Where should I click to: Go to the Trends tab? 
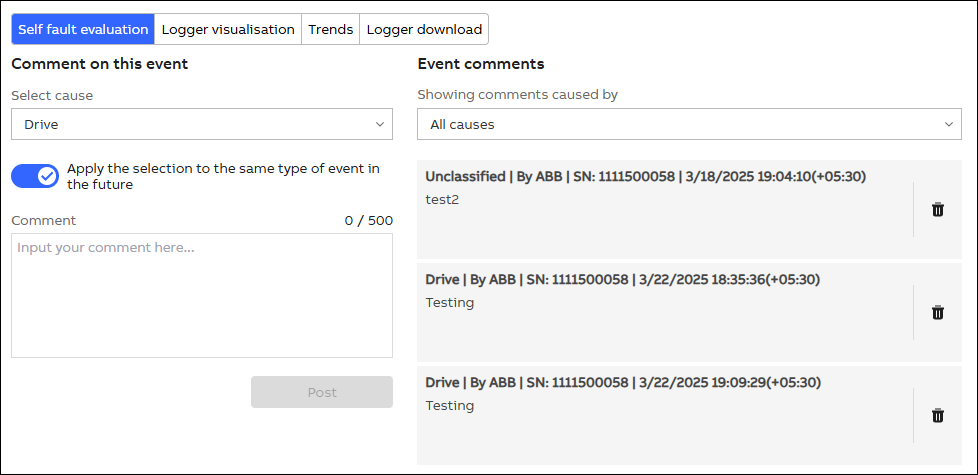click(x=330, y=29)
